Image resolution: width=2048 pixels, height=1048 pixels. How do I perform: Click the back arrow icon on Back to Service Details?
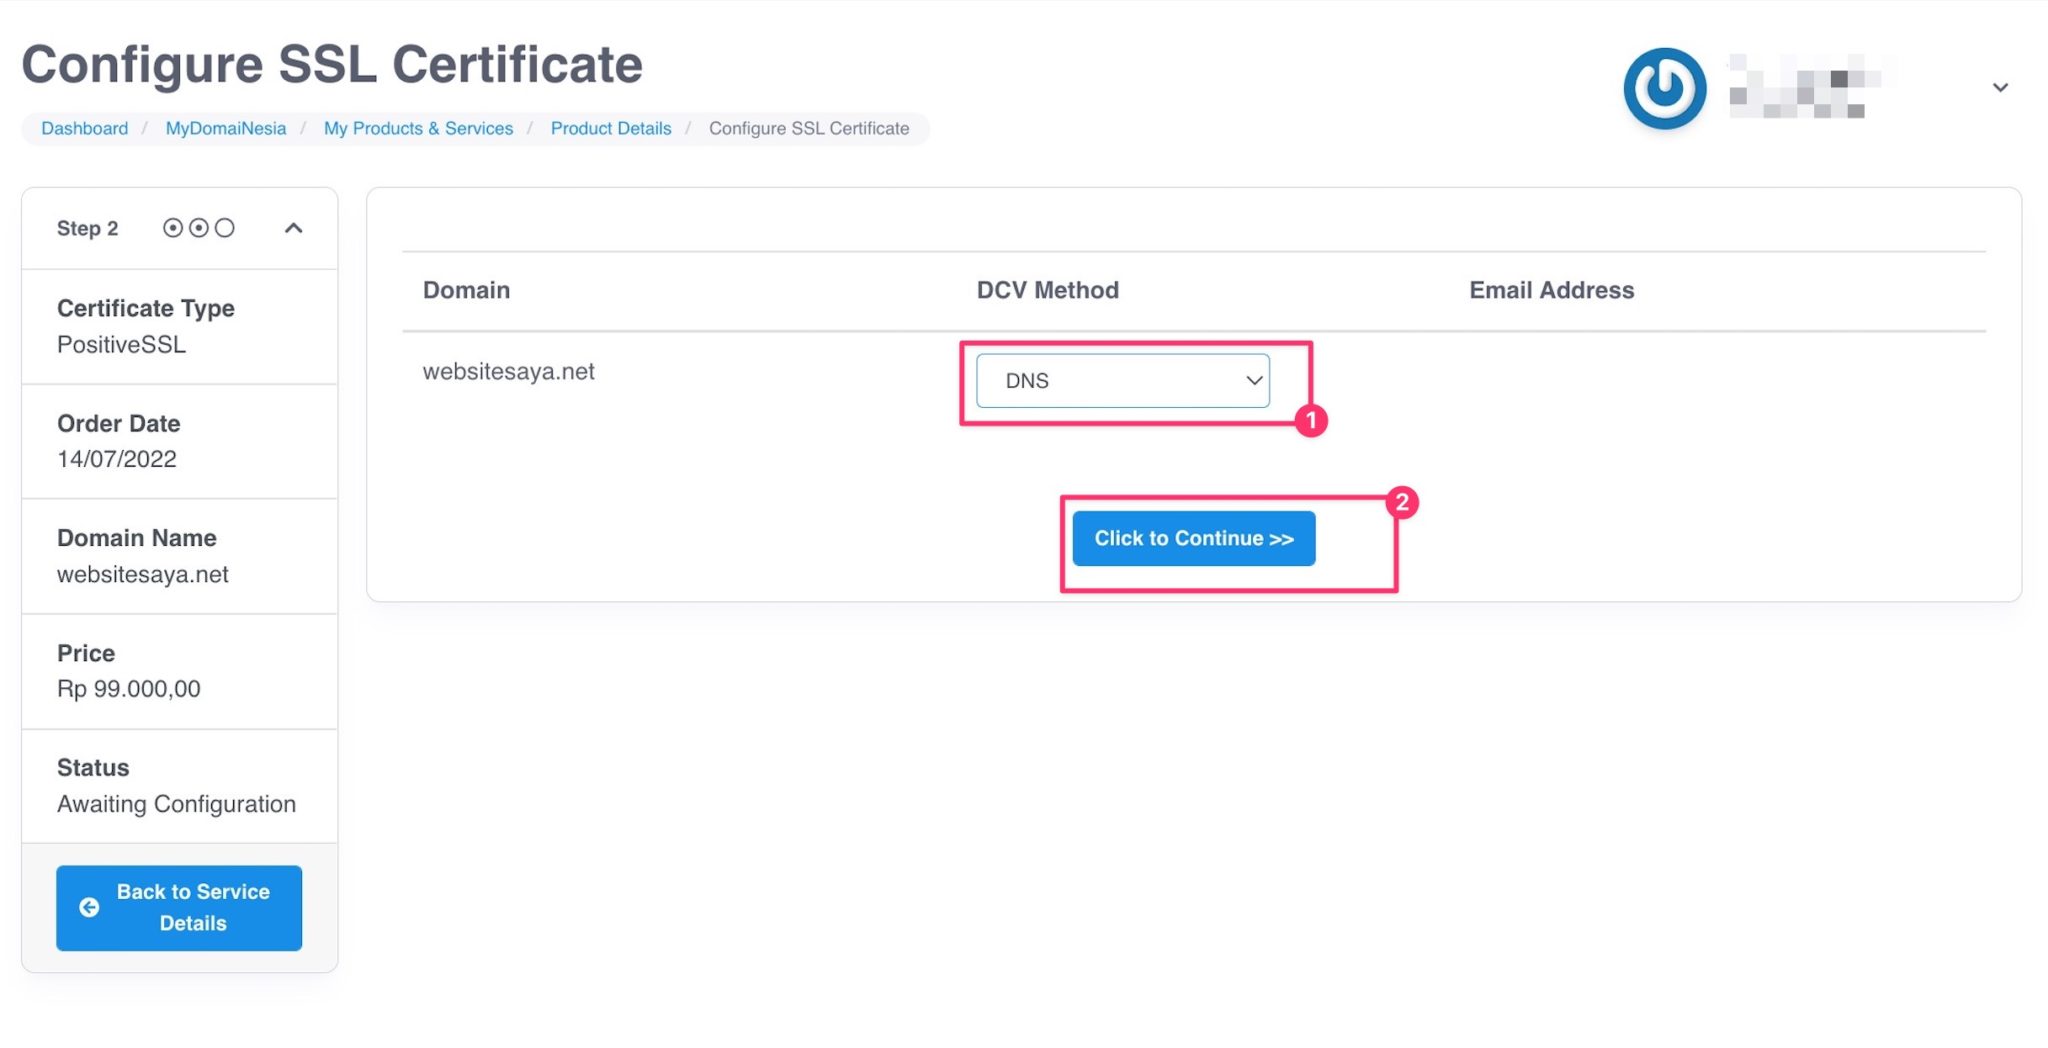click(x=90, y=907)
